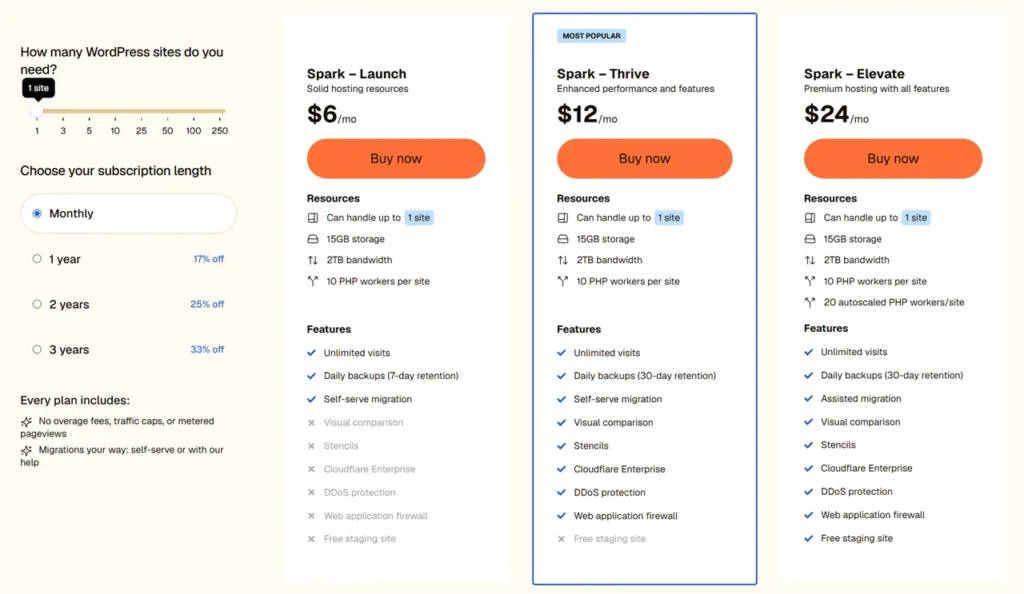Click the X icon beside Visual comparison in Launch
Viewport: 1024px width, 594px height.
[x=312, y=423]
